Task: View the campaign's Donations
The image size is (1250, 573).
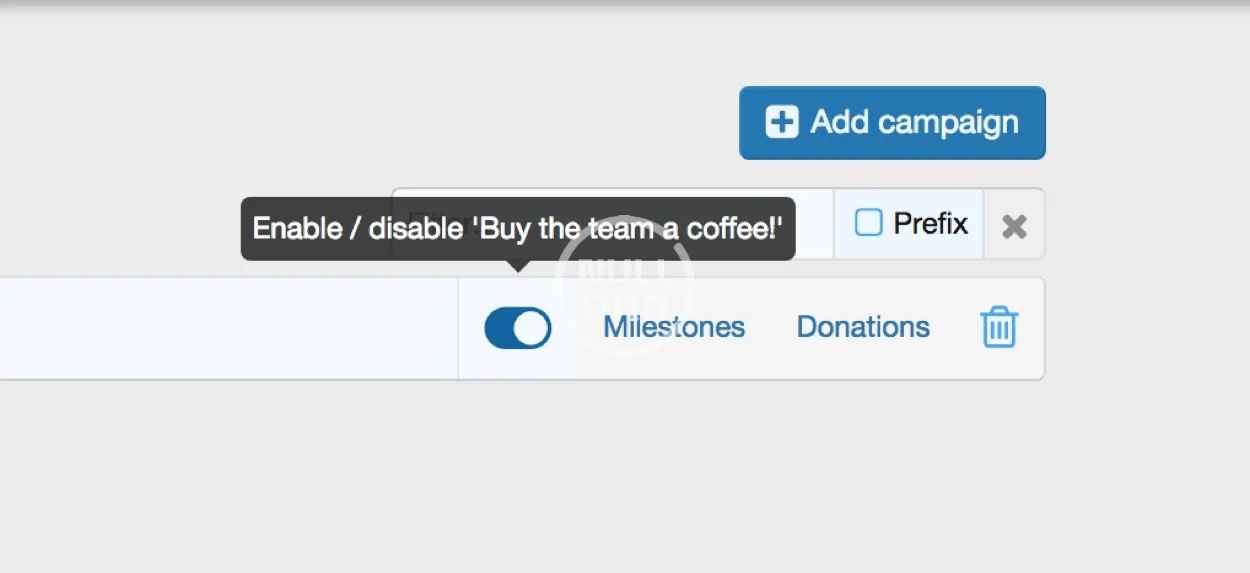Action: click(x=863, y=327)
